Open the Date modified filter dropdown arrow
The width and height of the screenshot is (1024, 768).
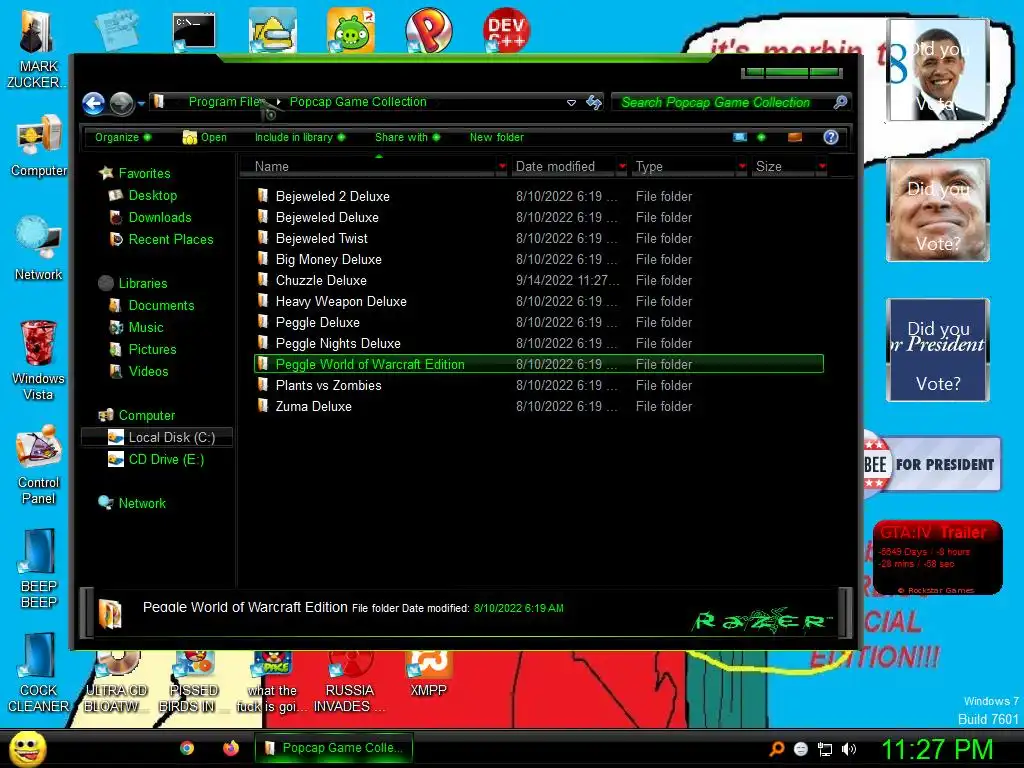[x=622, y=167]
